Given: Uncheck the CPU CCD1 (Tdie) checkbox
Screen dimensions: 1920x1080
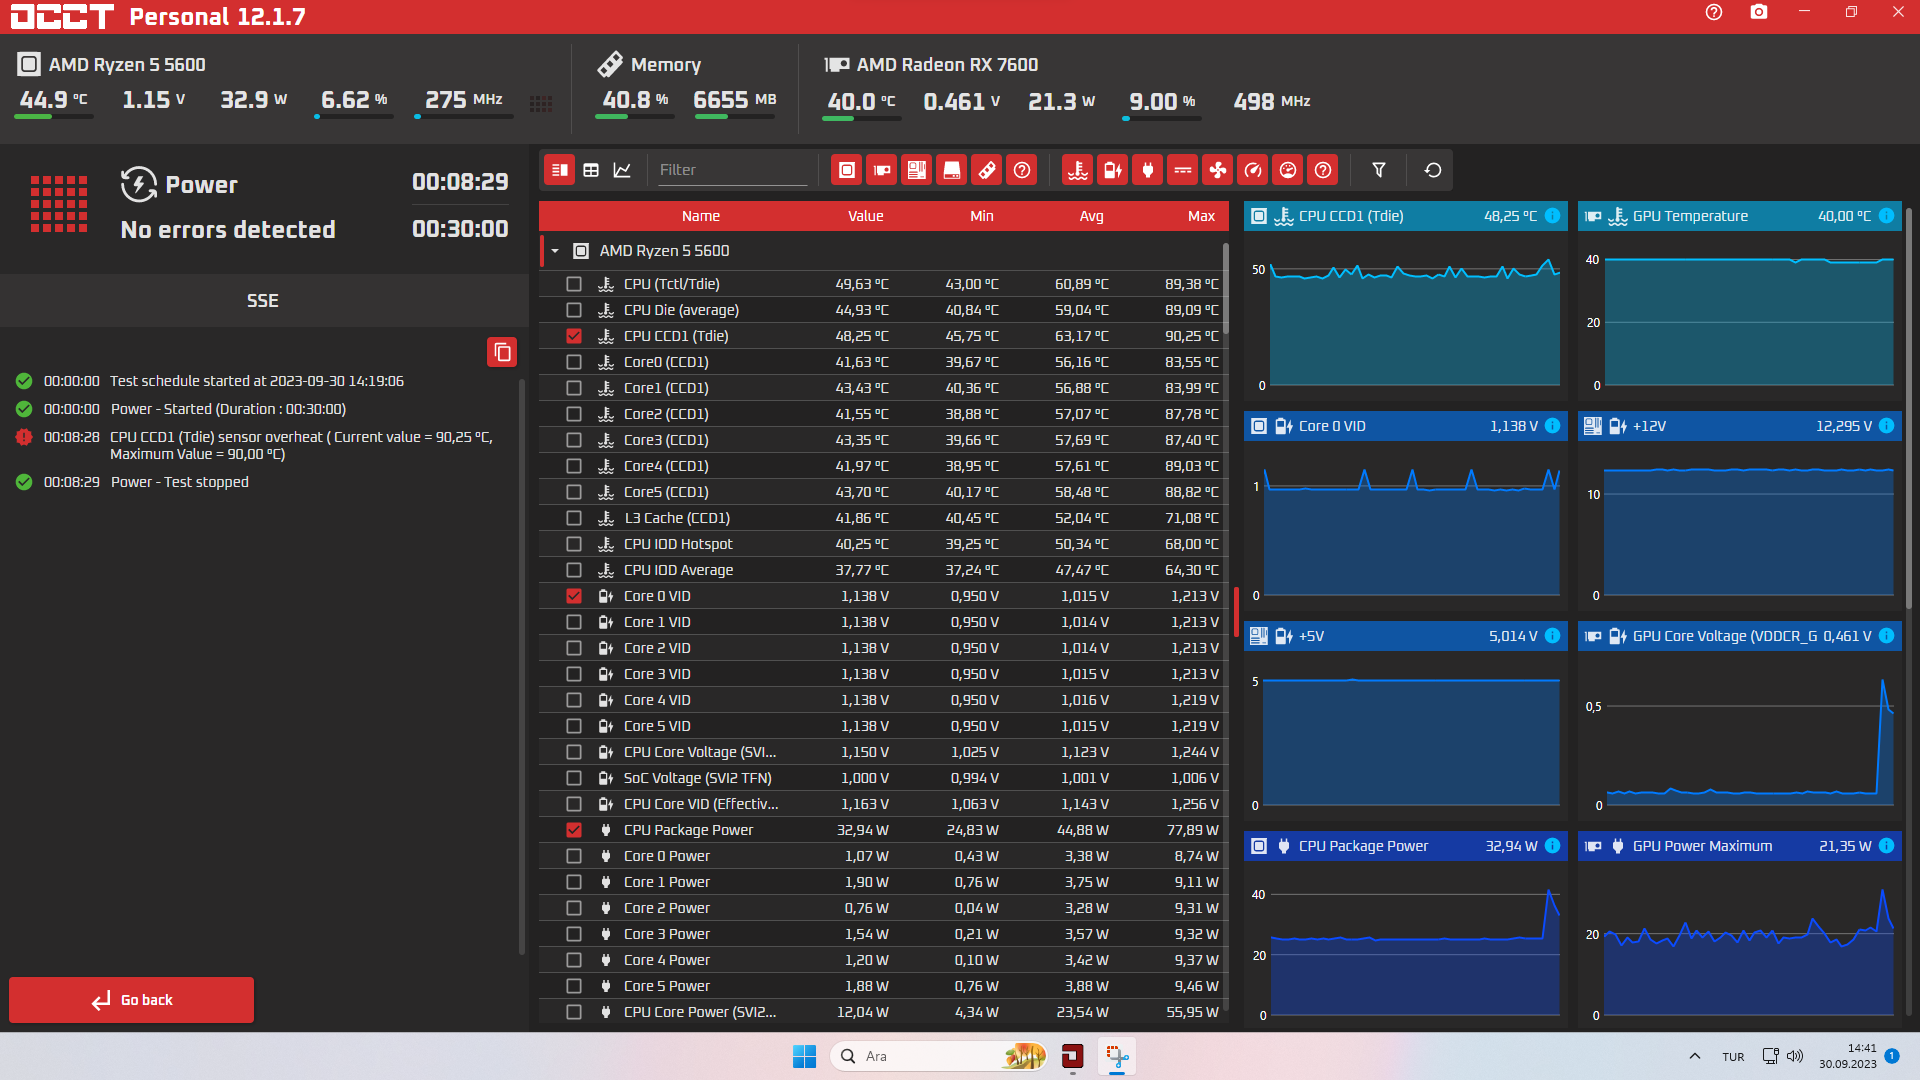Looking at the screenshot, I should point(574,336).
